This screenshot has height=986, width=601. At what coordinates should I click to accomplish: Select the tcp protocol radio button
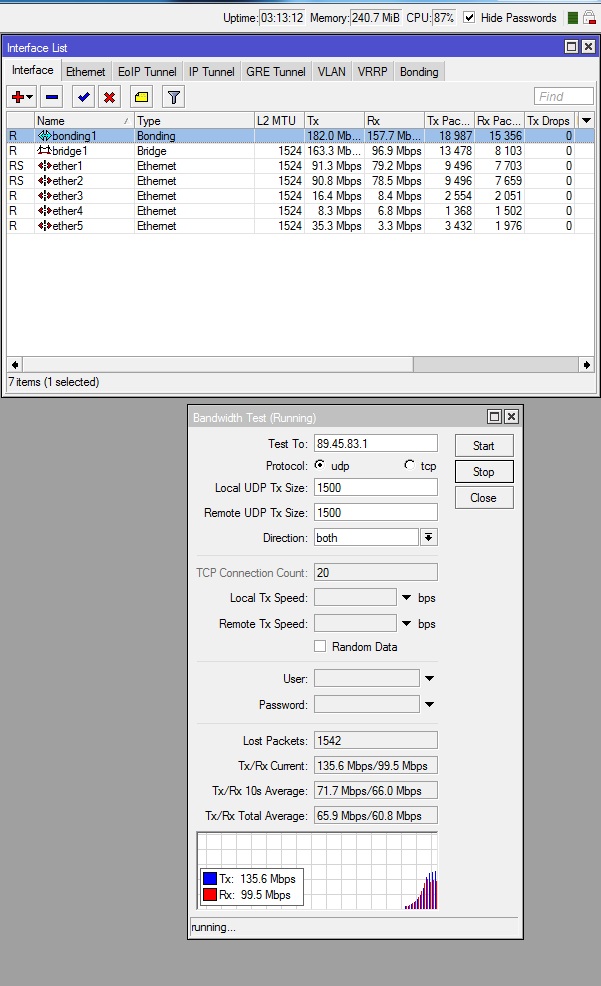pos(410,465)
